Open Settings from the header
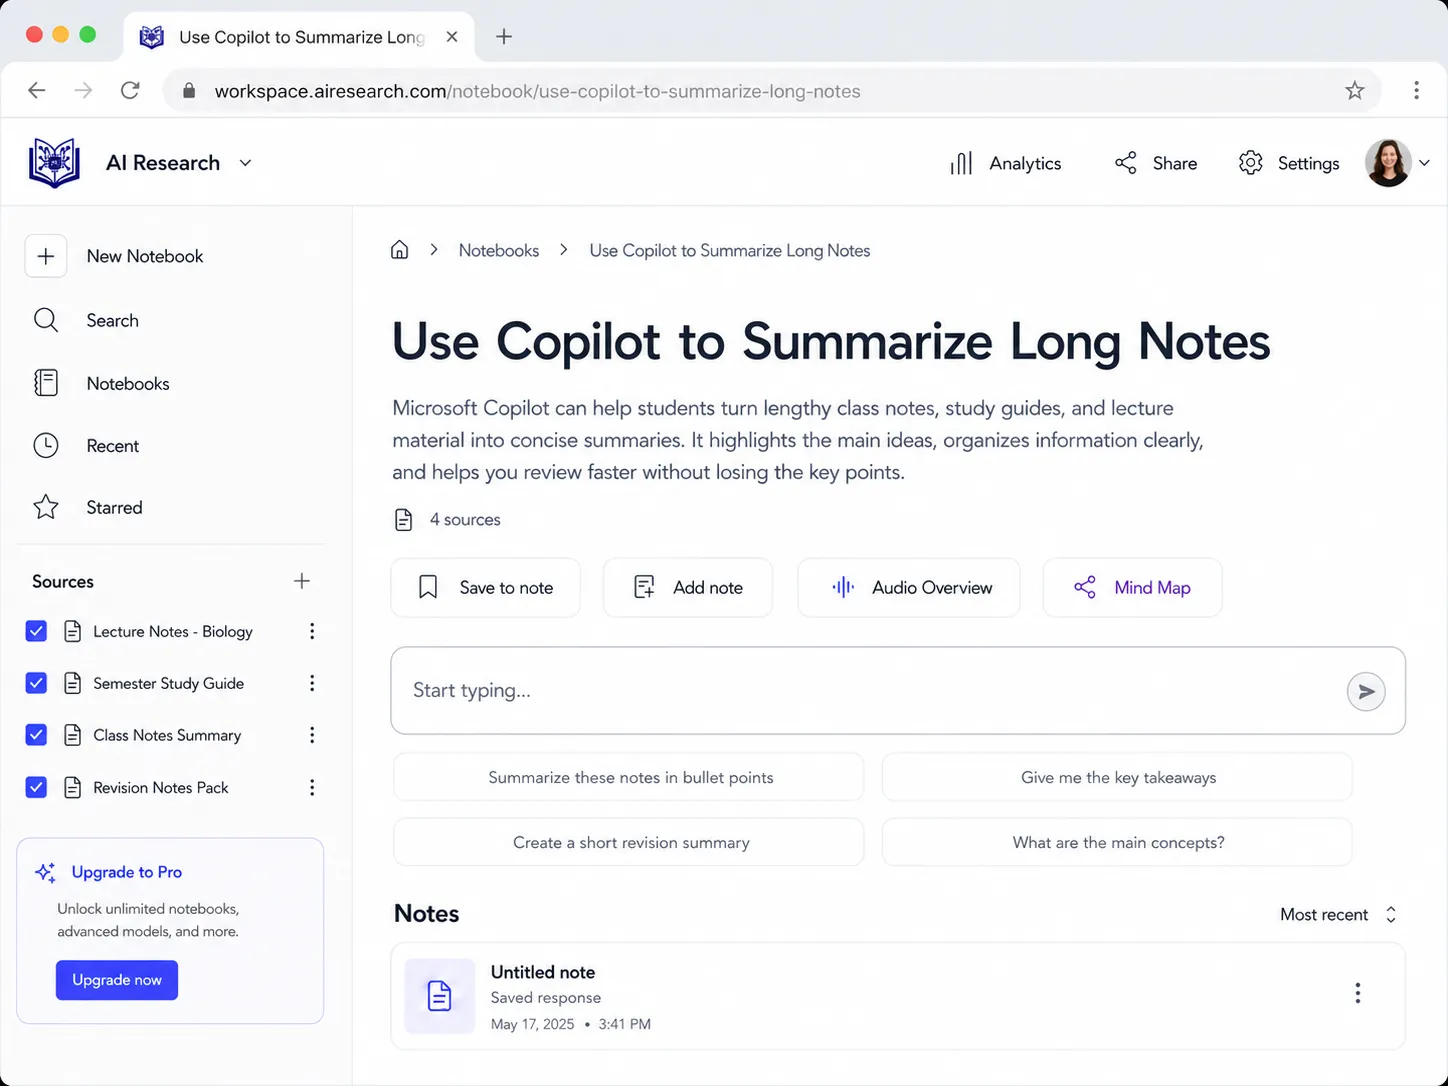 point(1289,163)
